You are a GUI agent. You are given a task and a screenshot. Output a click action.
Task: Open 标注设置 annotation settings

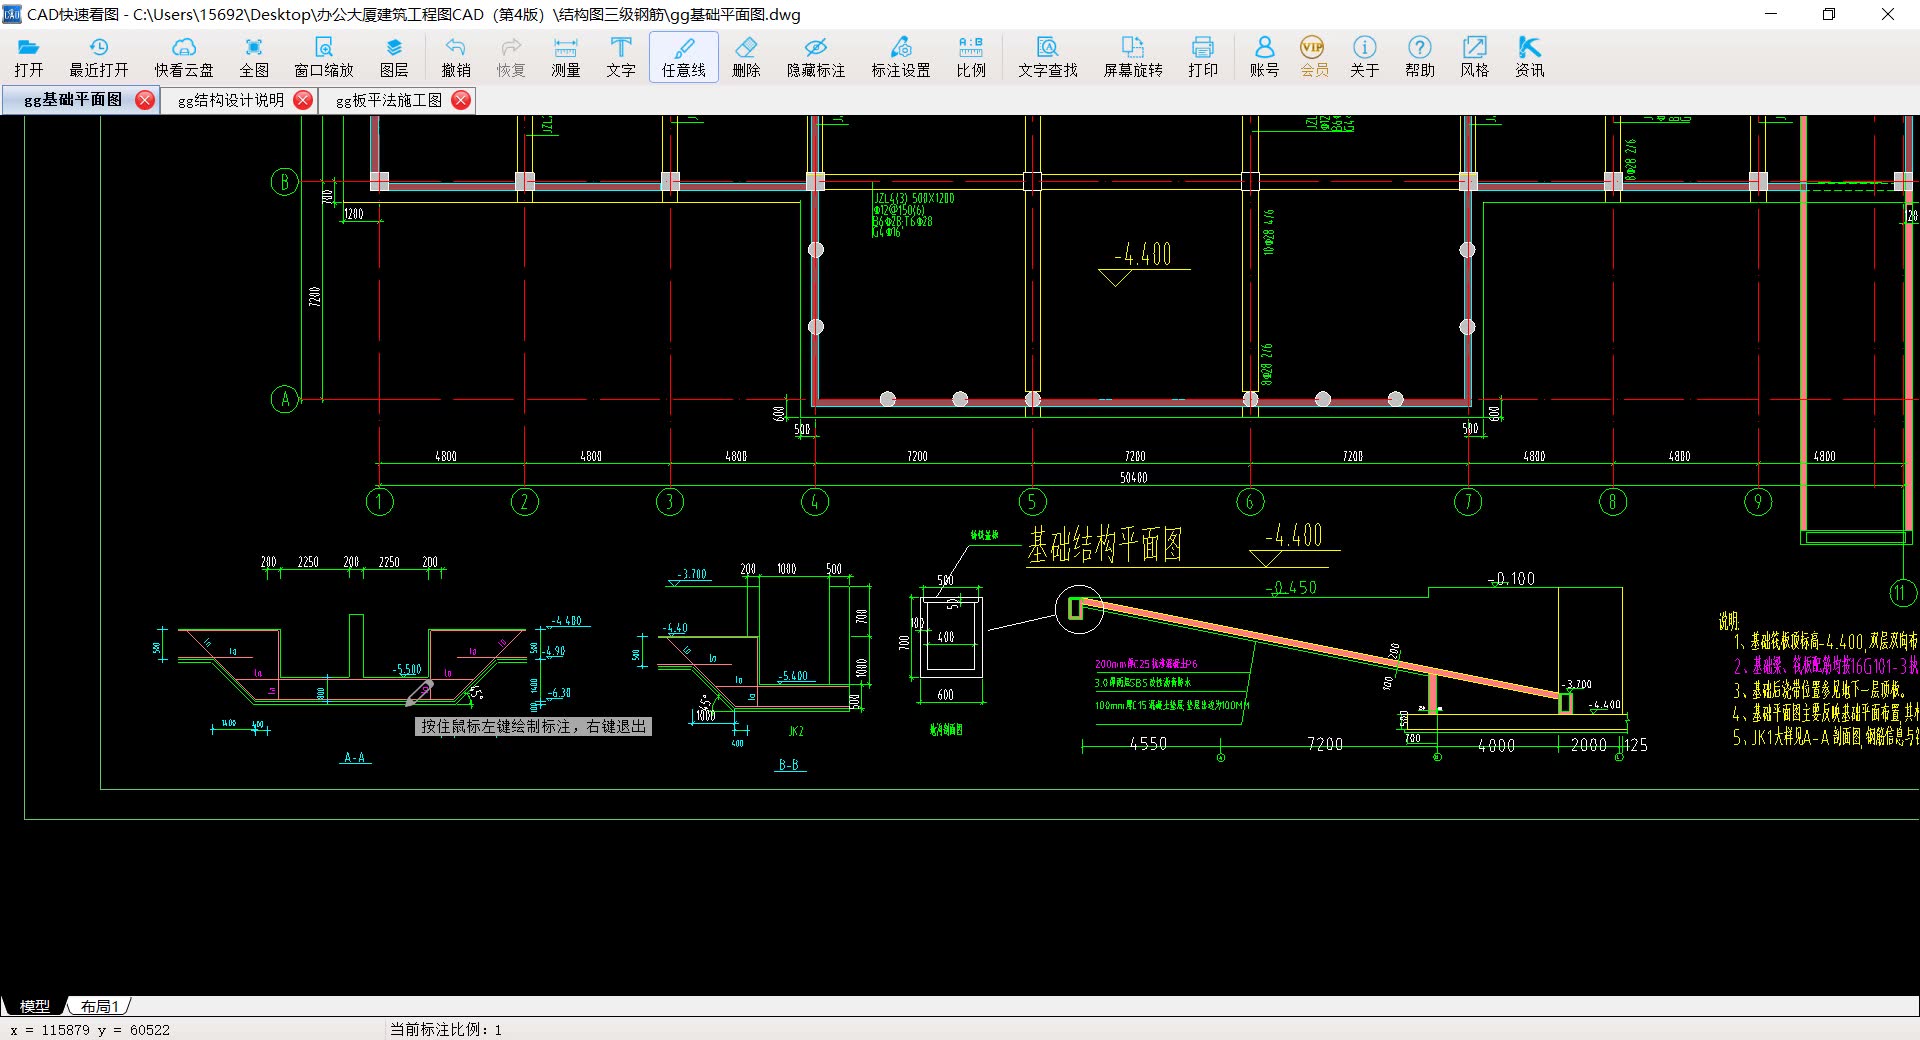[901, 57]
